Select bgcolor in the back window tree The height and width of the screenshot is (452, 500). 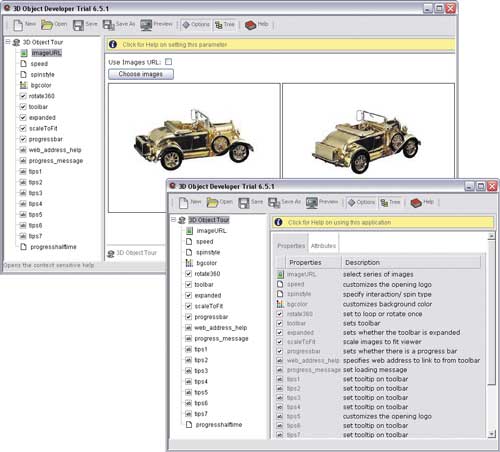(x=41, y=85)
